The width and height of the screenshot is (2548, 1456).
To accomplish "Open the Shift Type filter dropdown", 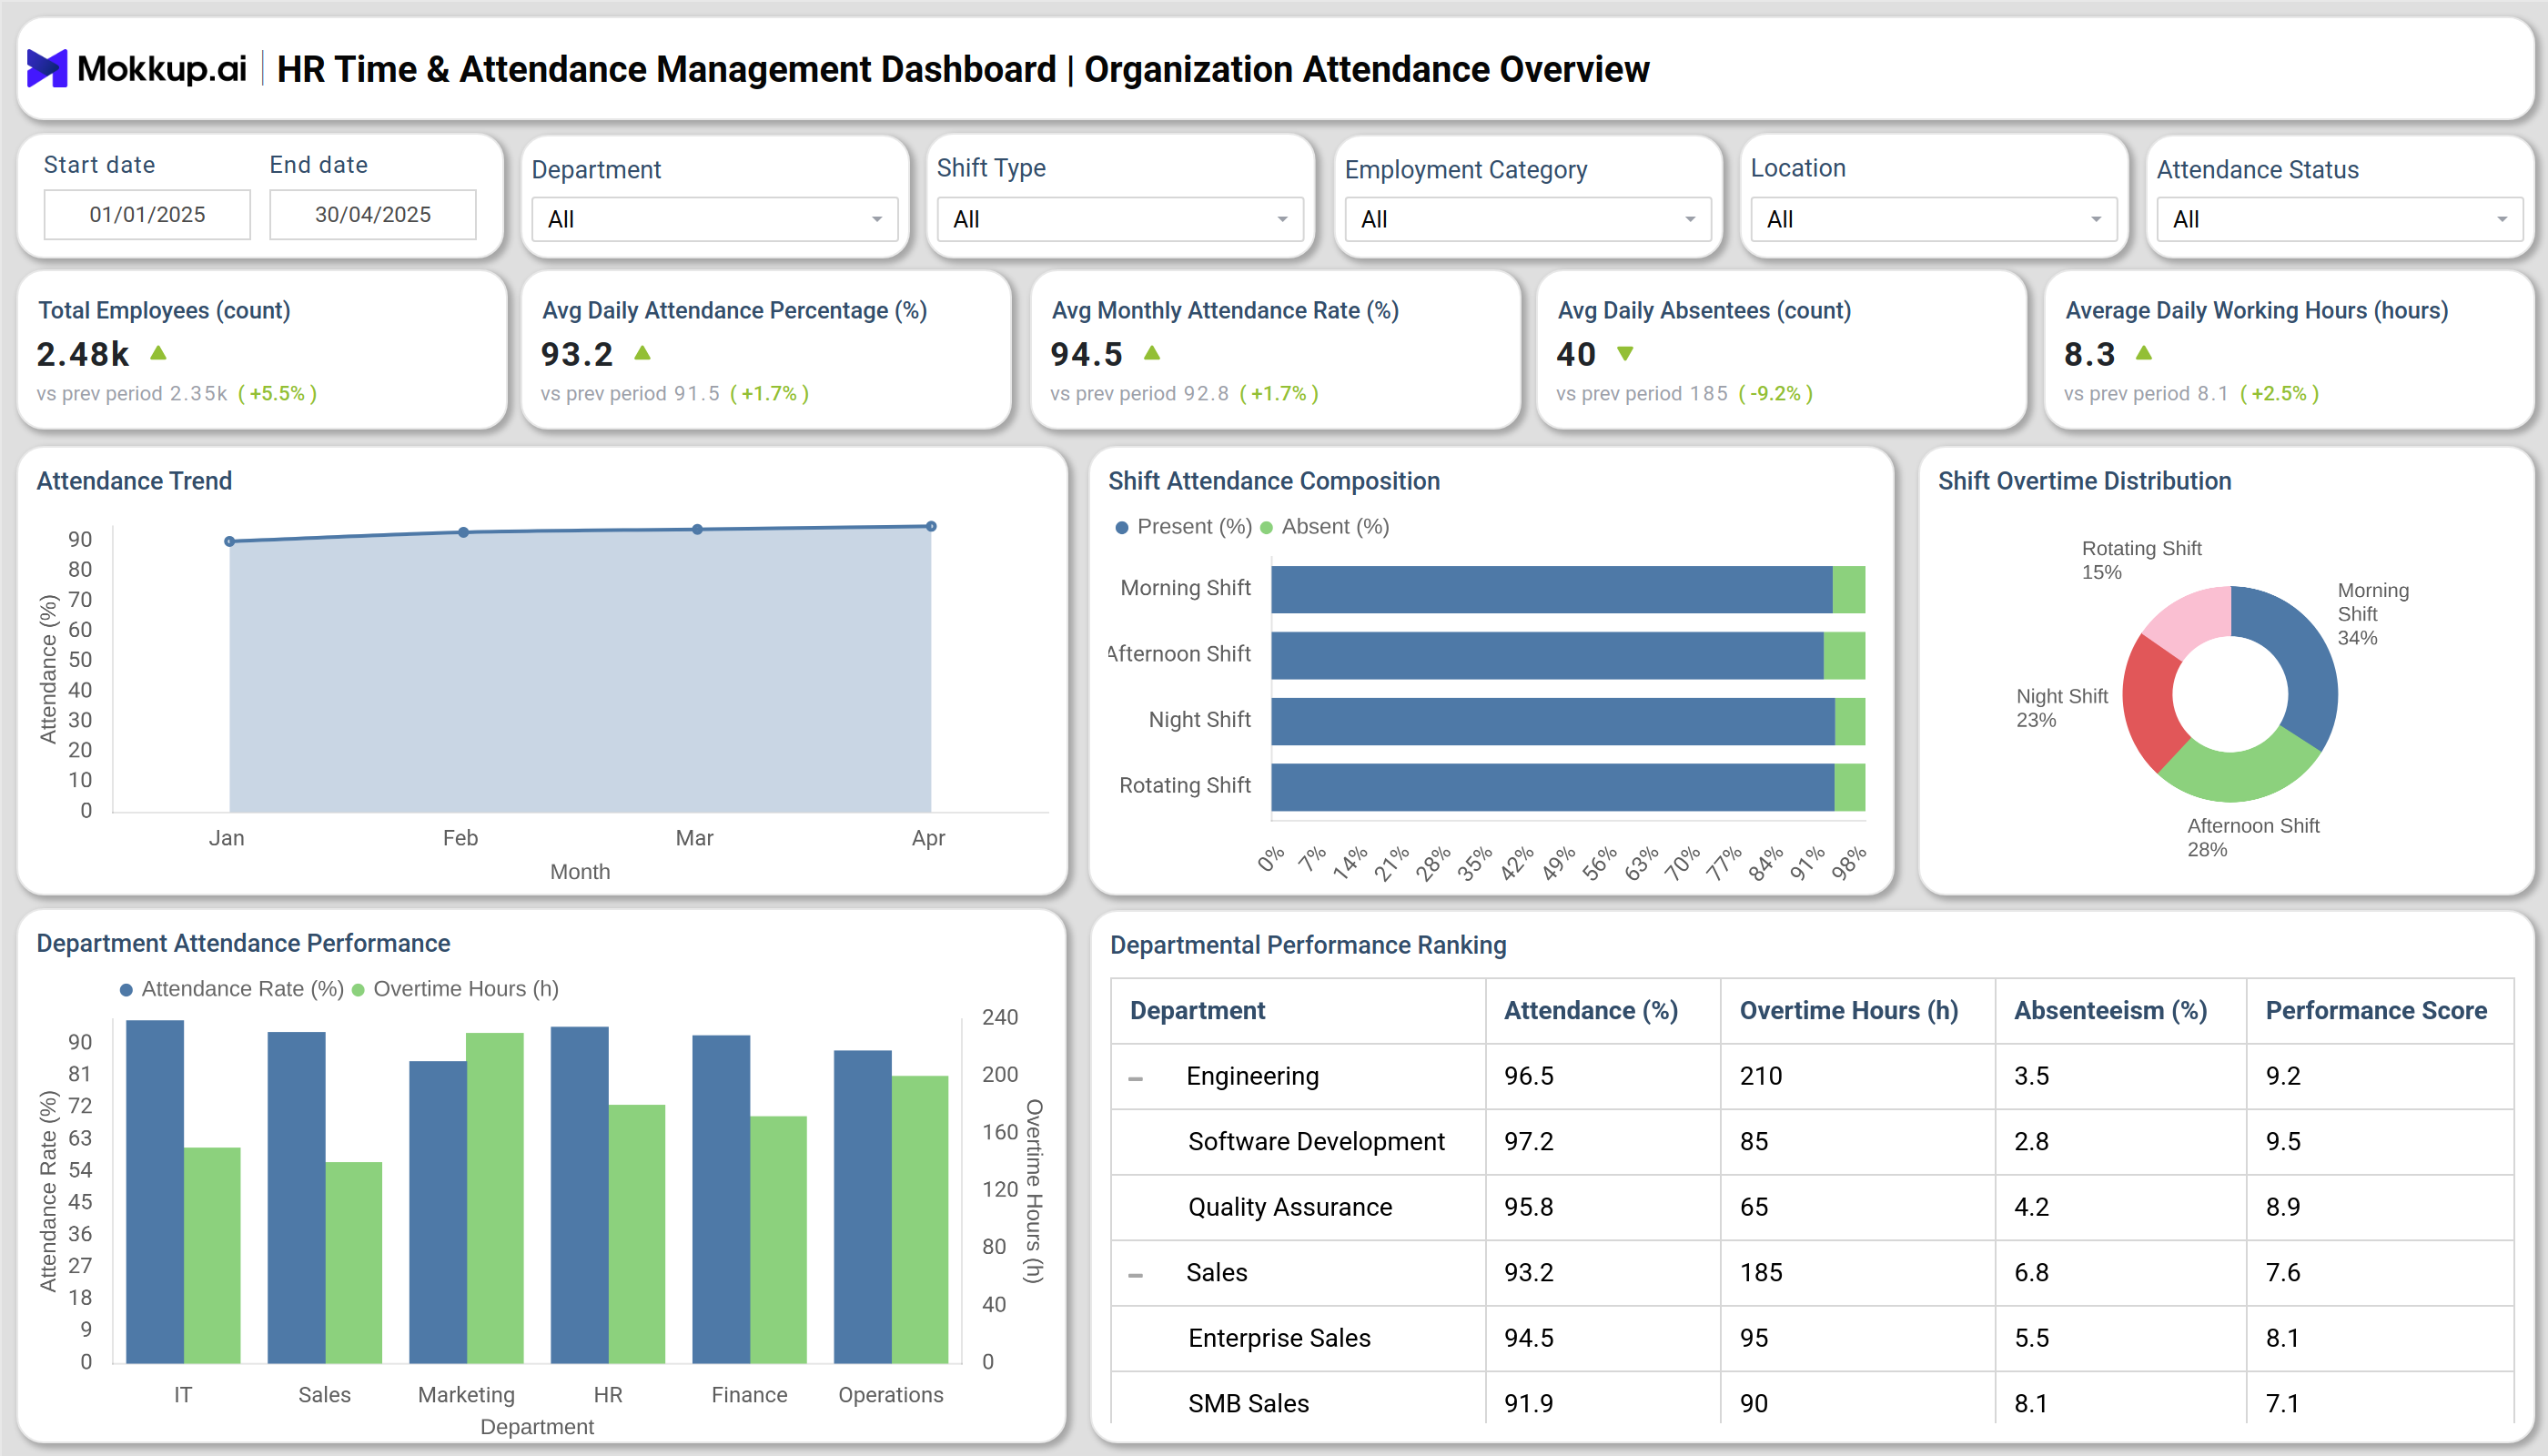I will pos(1120,219).
